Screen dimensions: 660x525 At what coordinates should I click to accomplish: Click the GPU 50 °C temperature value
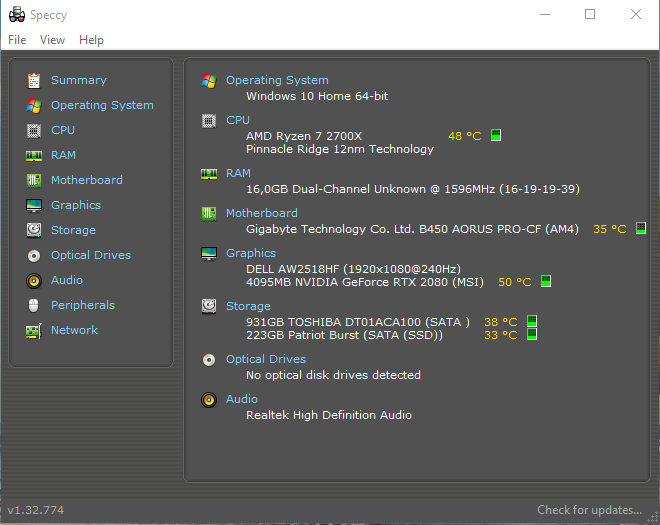click(x=515, y=282)
